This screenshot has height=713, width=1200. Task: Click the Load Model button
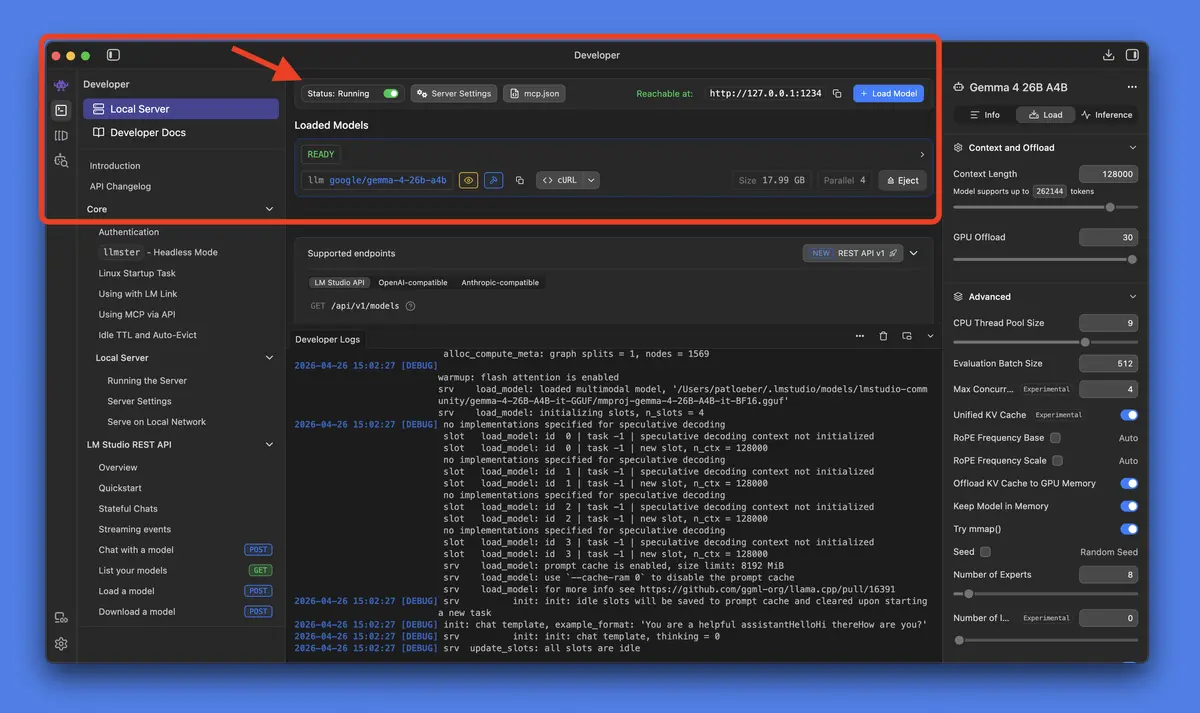point(888,93)
